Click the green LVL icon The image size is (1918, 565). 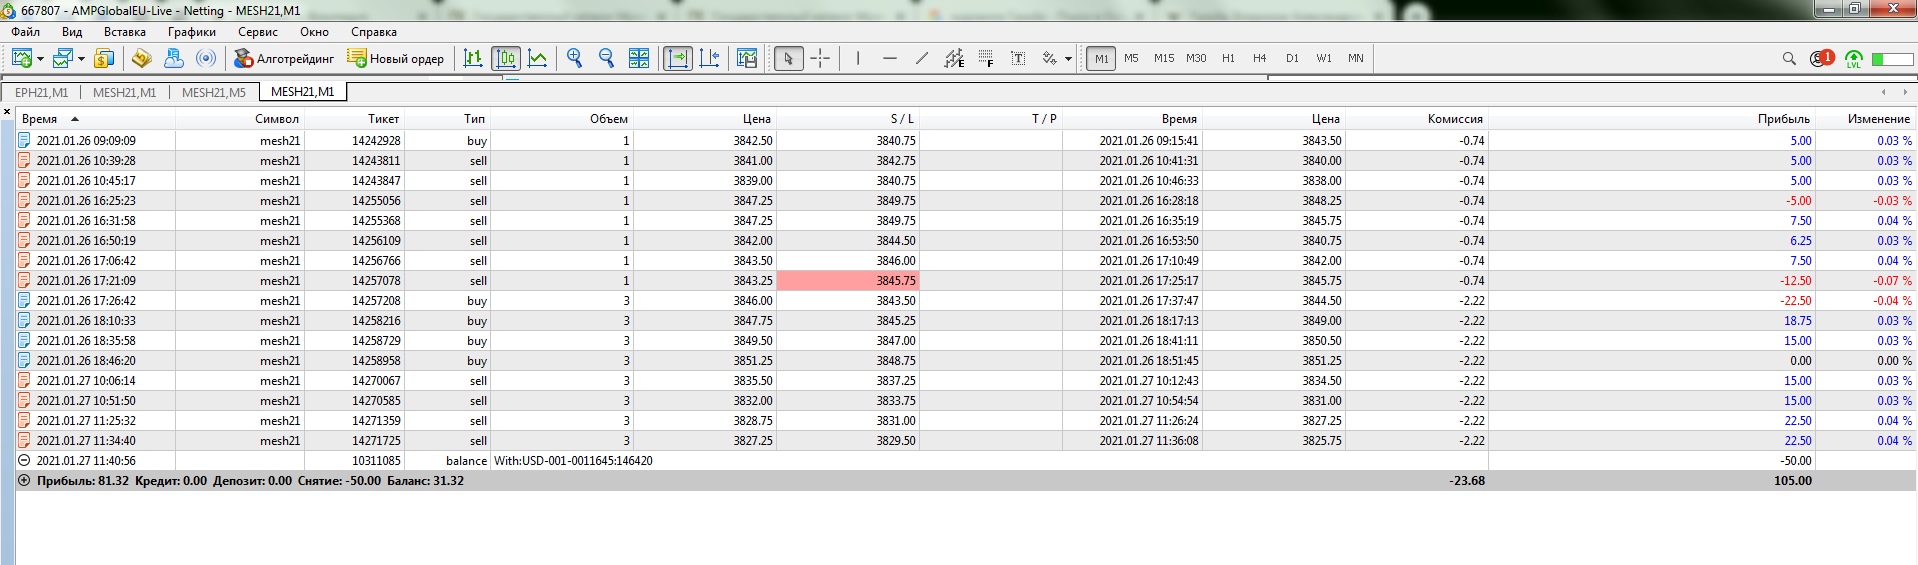tap(1853, 59)
